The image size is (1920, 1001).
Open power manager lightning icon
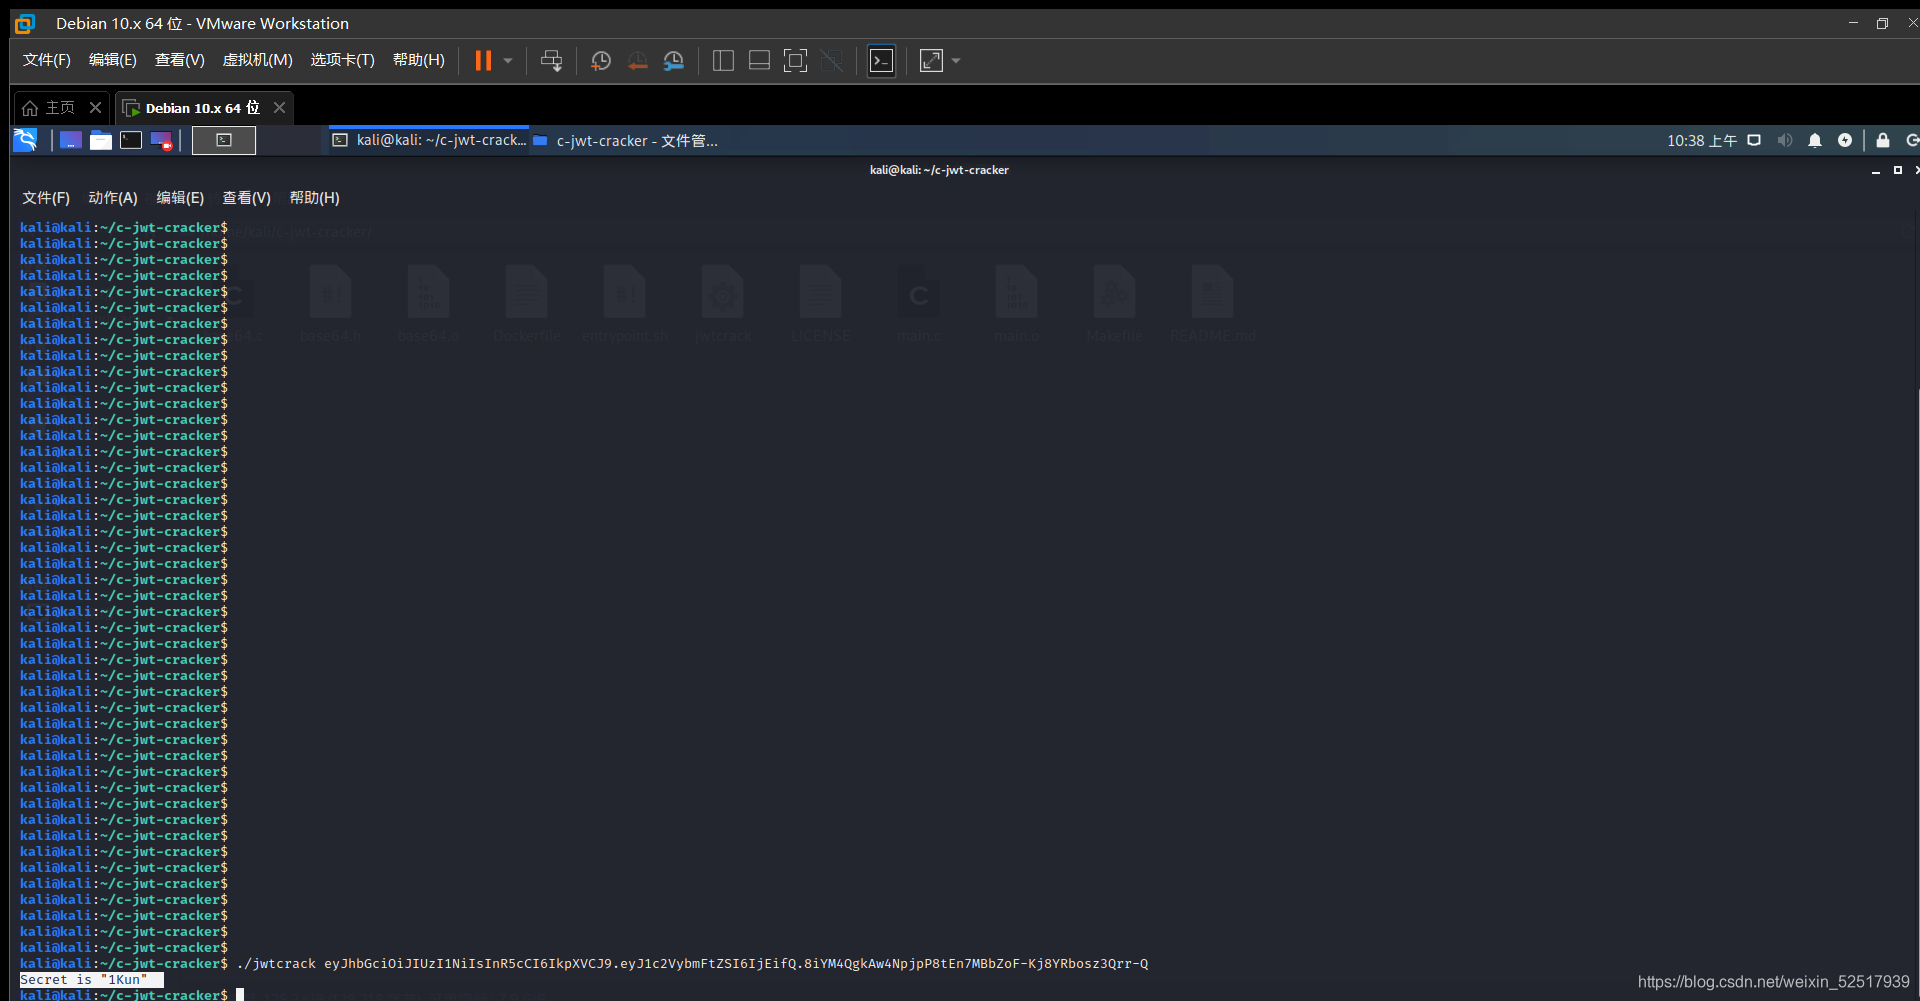[1845, 140]
